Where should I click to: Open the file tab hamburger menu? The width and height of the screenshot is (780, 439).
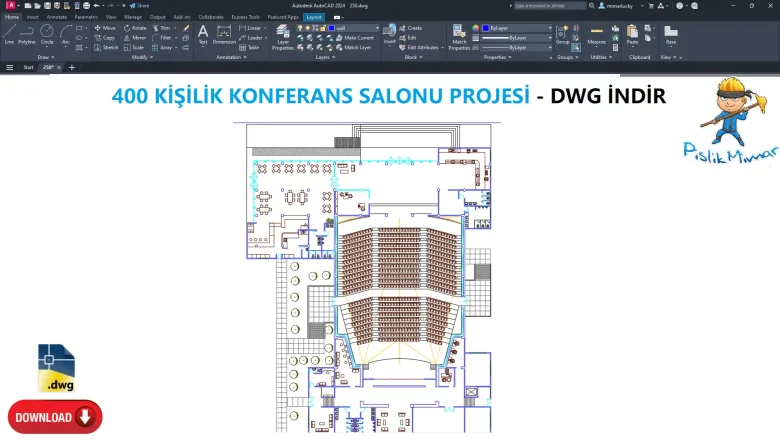pyautogui.click(x=9, y=67)
